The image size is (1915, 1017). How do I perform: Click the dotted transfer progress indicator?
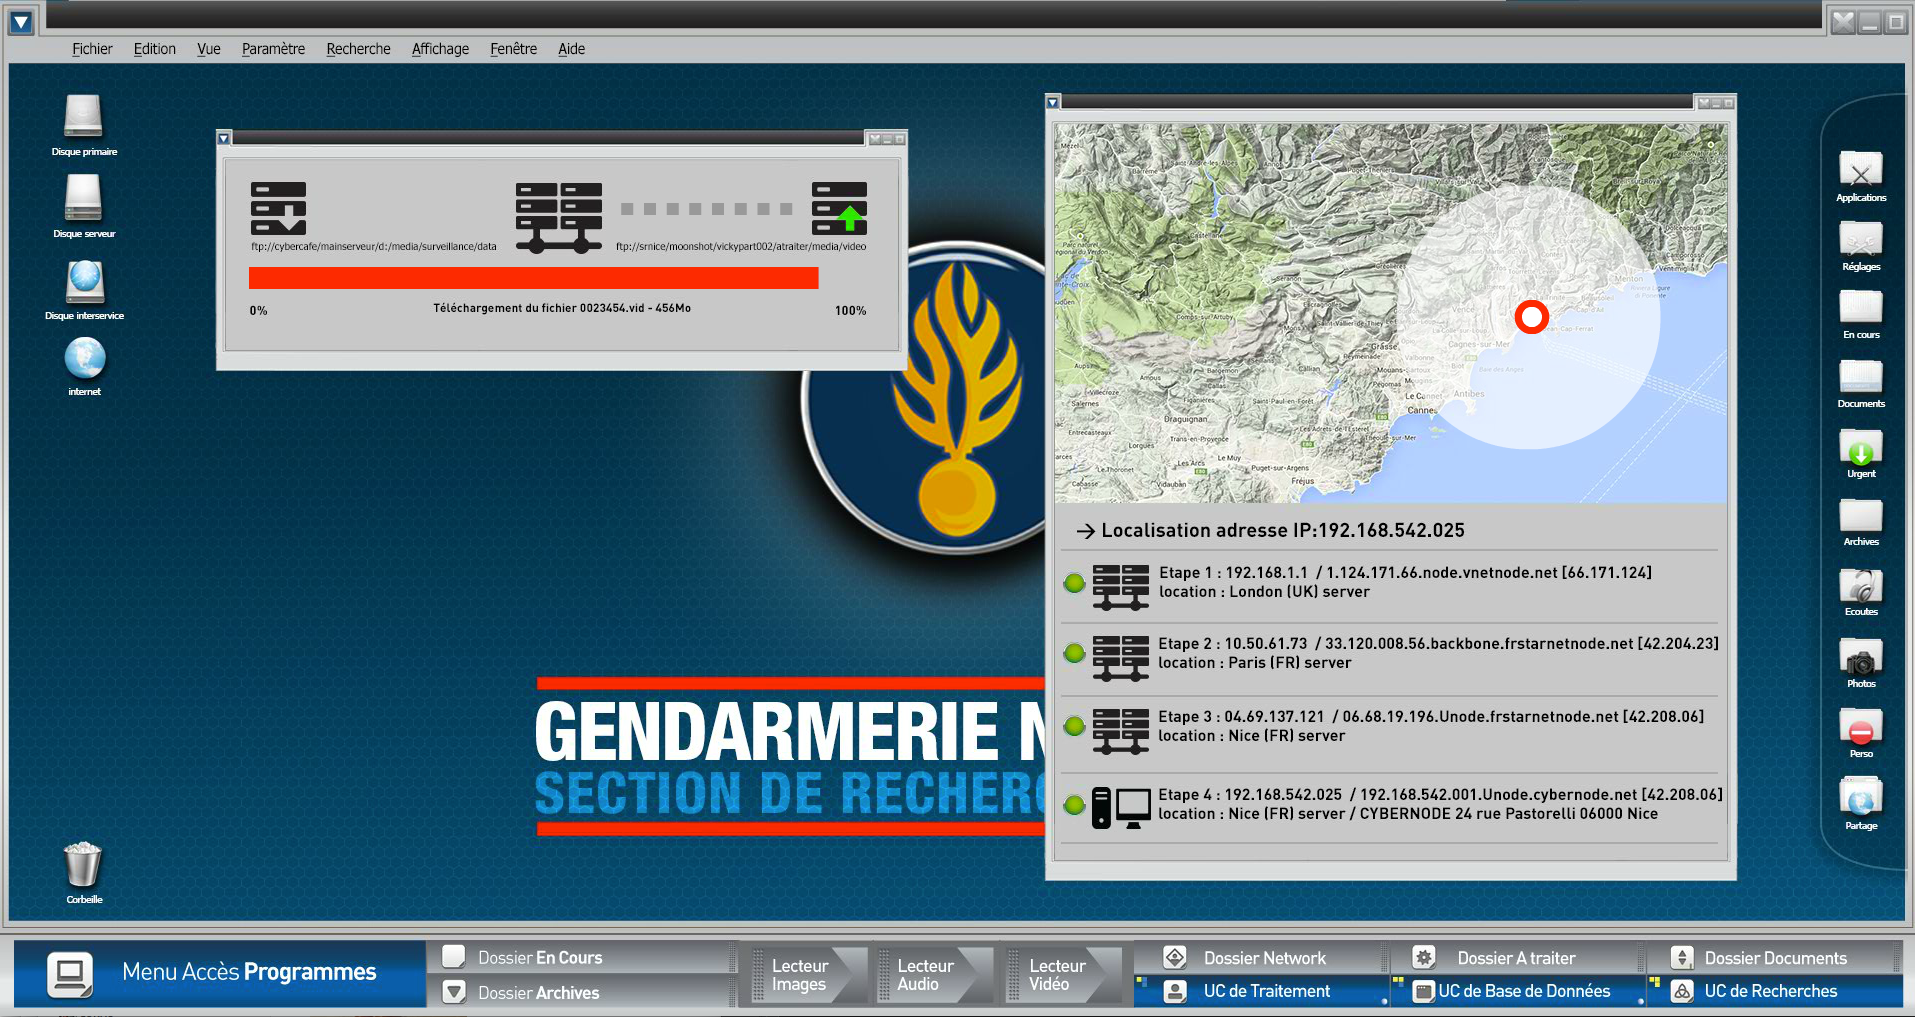point(706,209)
